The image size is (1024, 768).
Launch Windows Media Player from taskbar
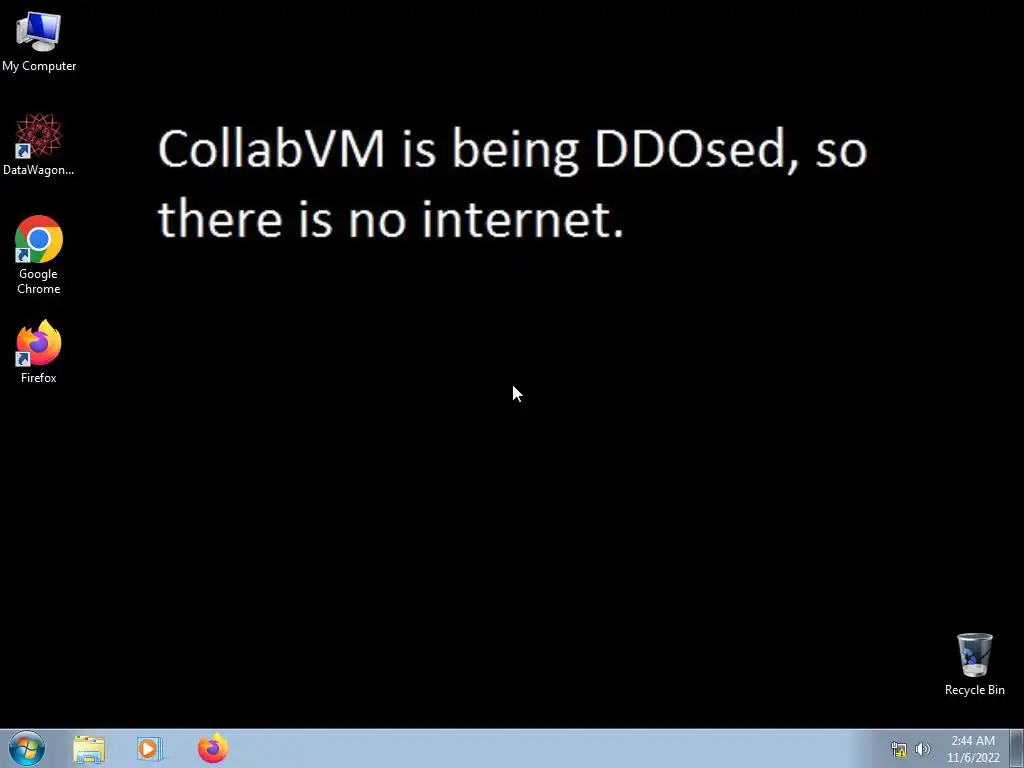tap(150, 749)
